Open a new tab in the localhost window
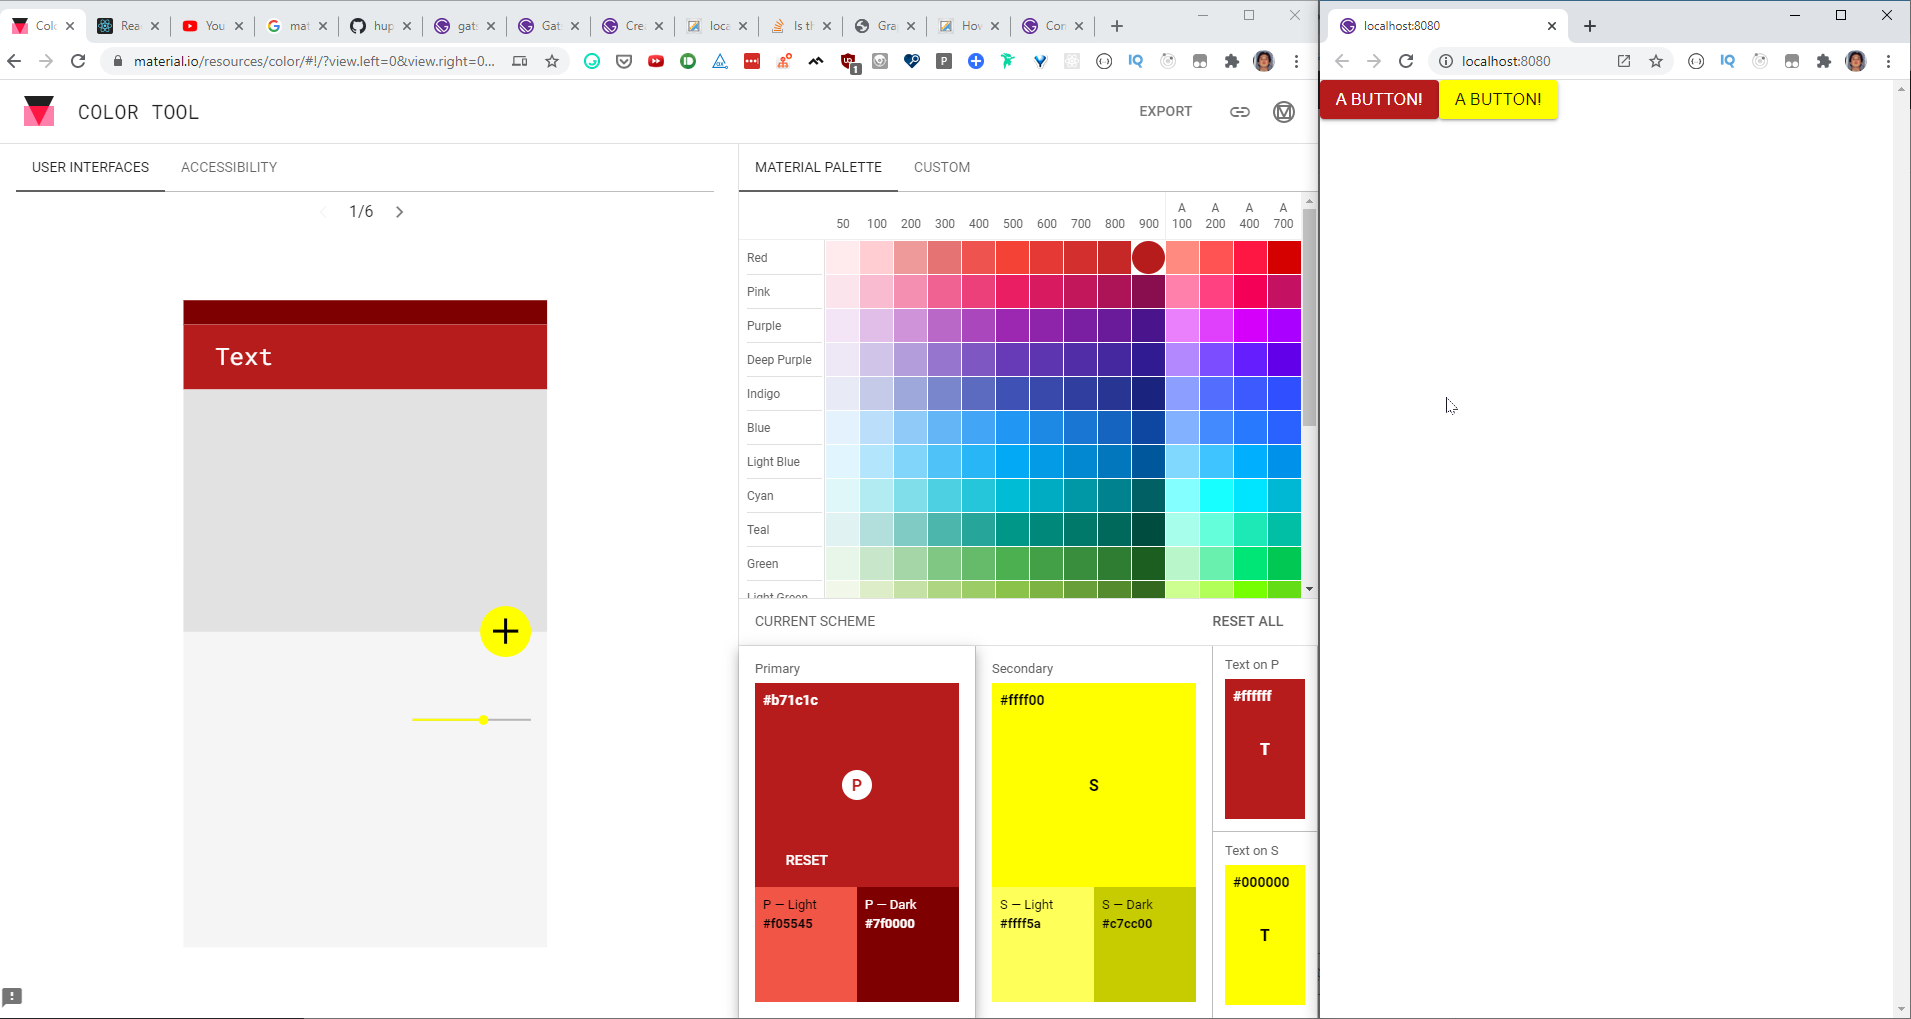This screenshot has height=1019, width=1911. (1590, 26)
